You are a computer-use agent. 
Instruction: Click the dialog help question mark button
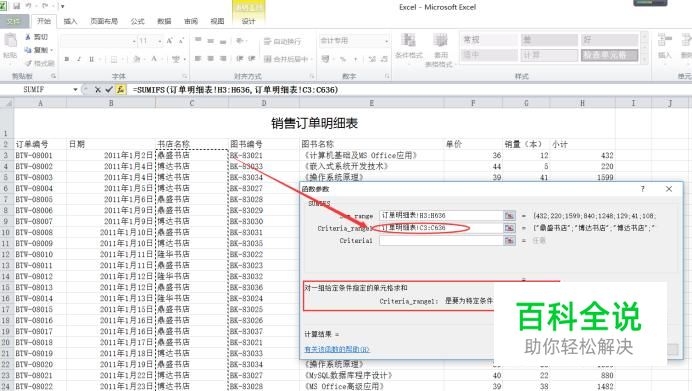tap(643, 189)
